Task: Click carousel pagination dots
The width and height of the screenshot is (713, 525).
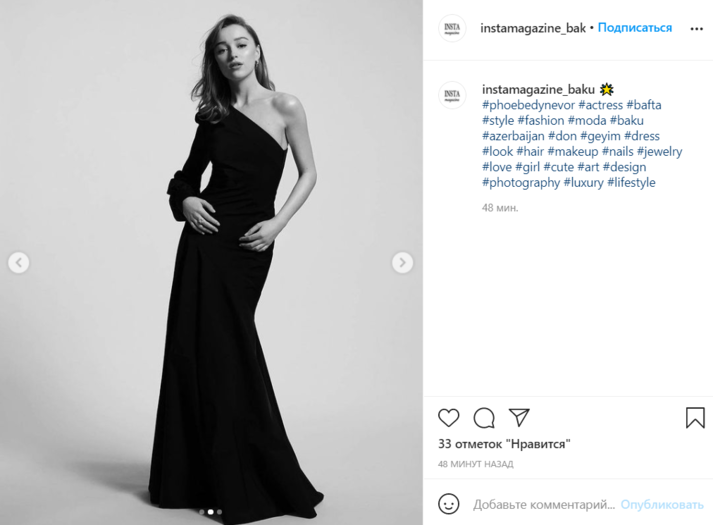Action: 210,512
